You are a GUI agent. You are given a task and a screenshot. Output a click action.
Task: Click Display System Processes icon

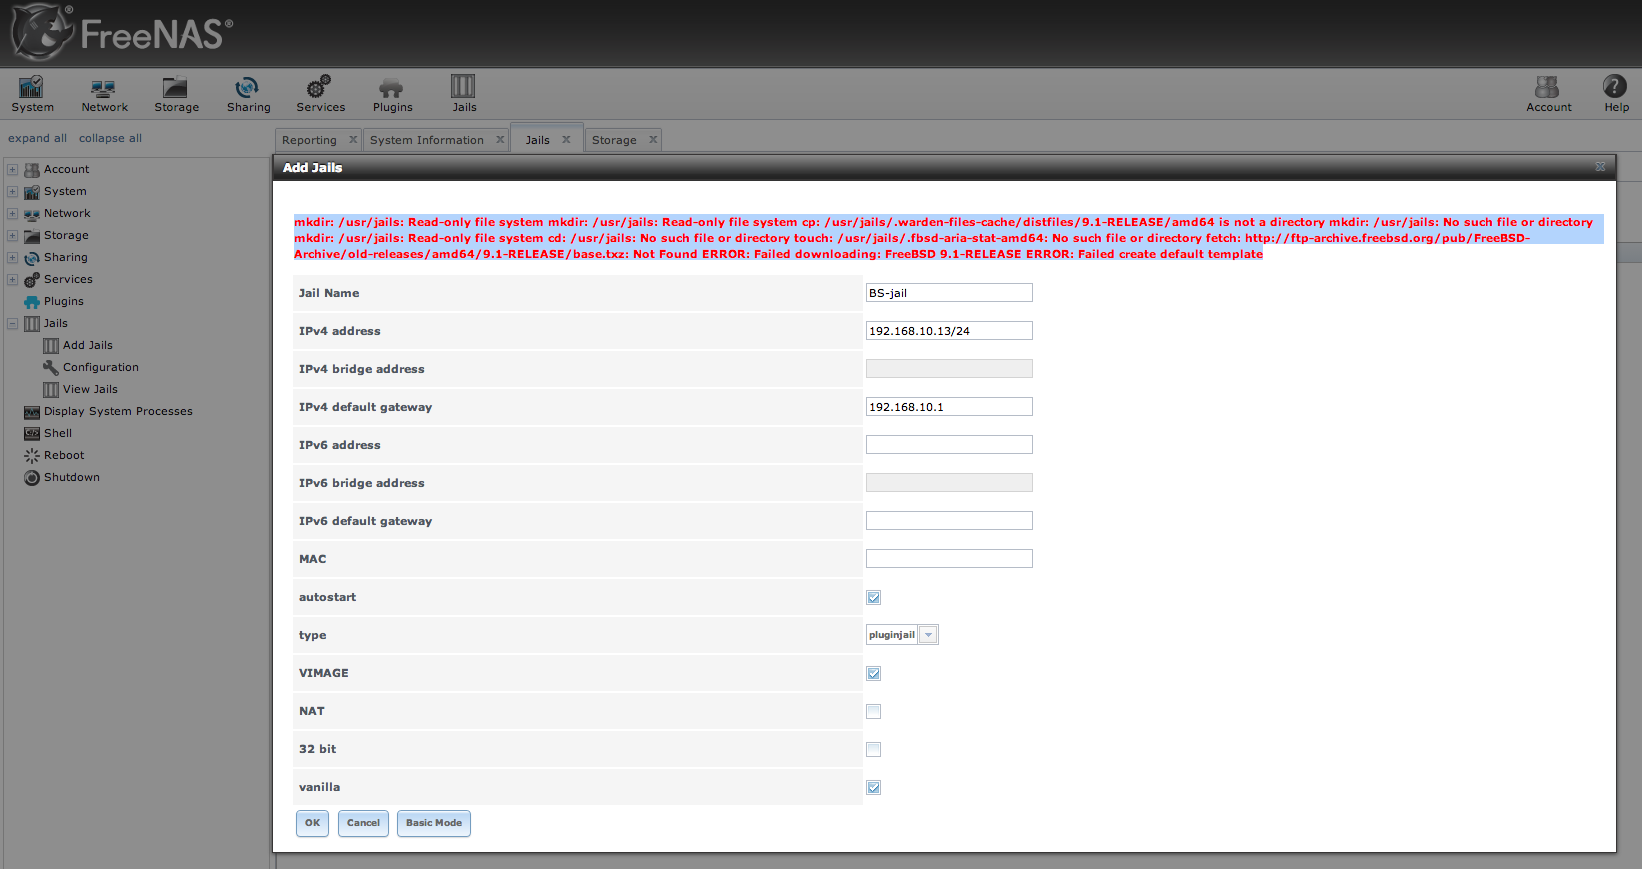32,412
